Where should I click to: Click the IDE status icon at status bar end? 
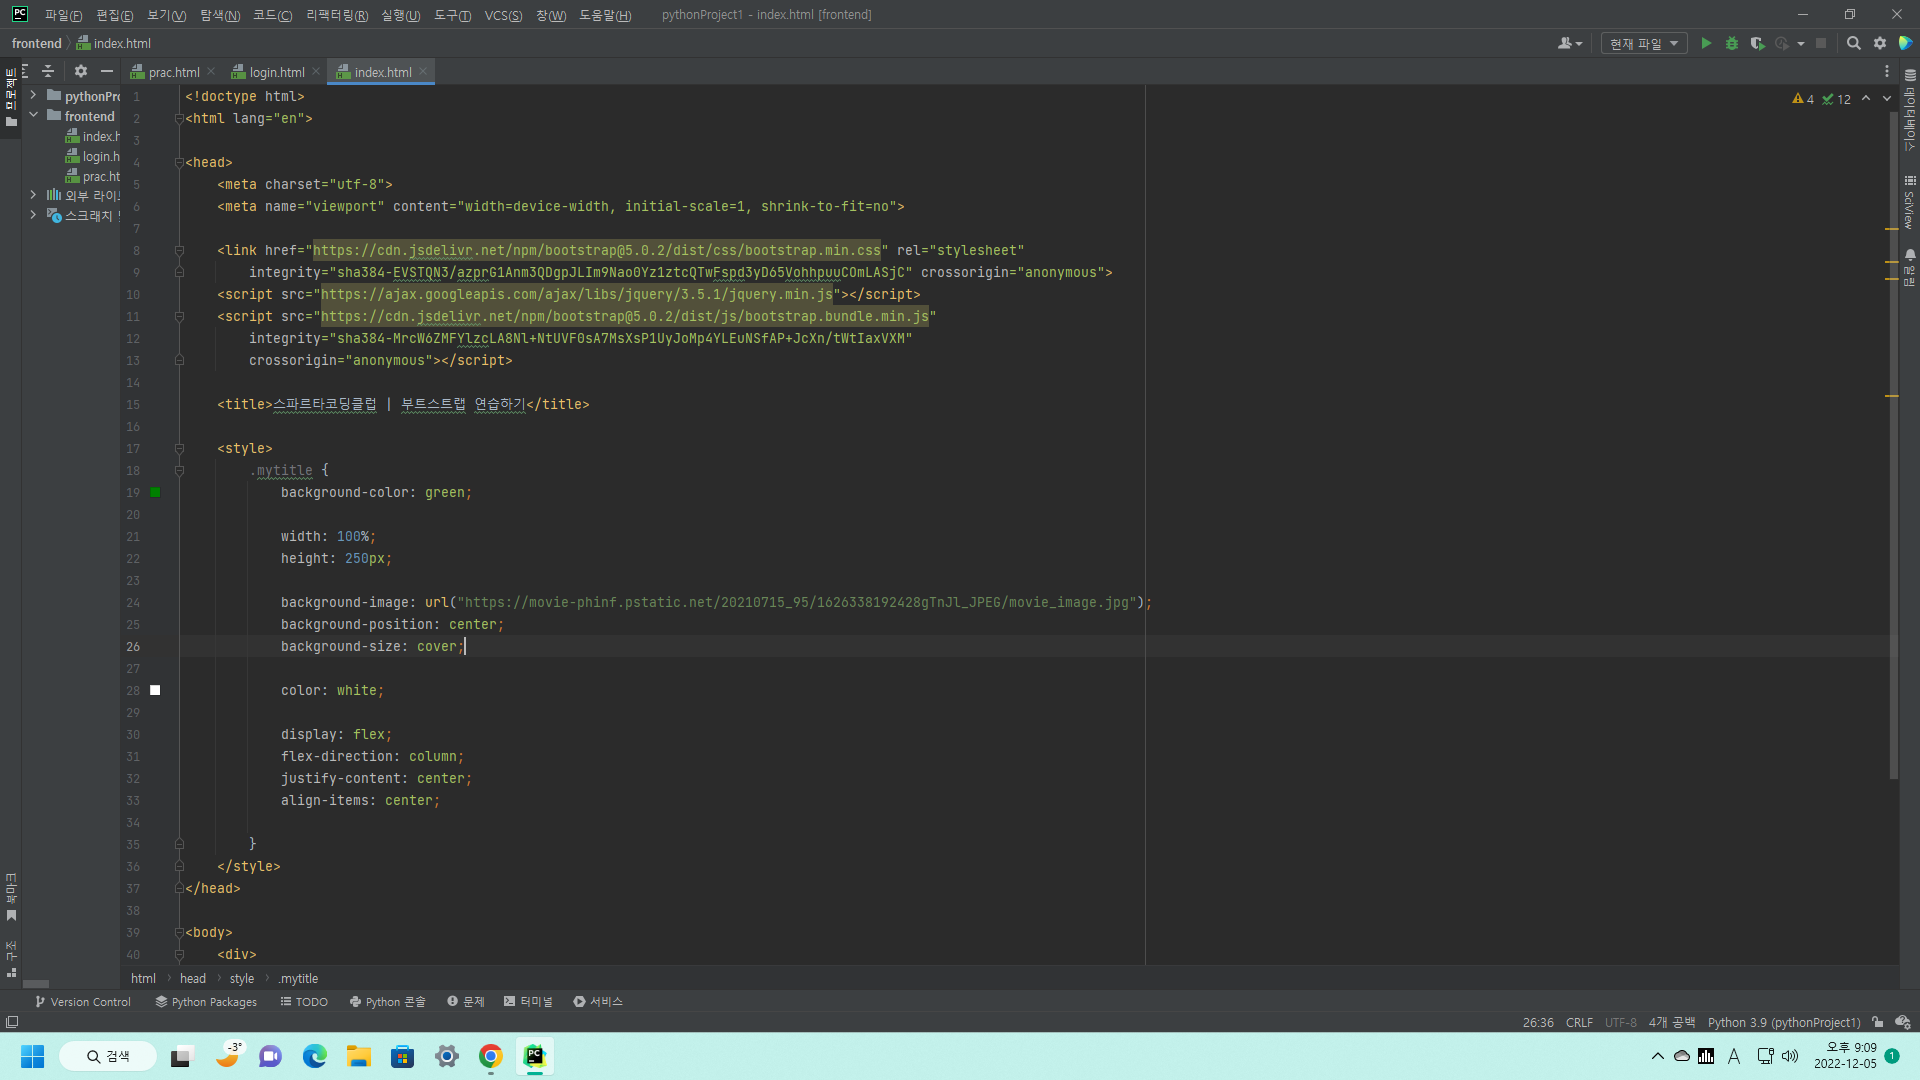pyautogui.click(x=1903, y=1022)
